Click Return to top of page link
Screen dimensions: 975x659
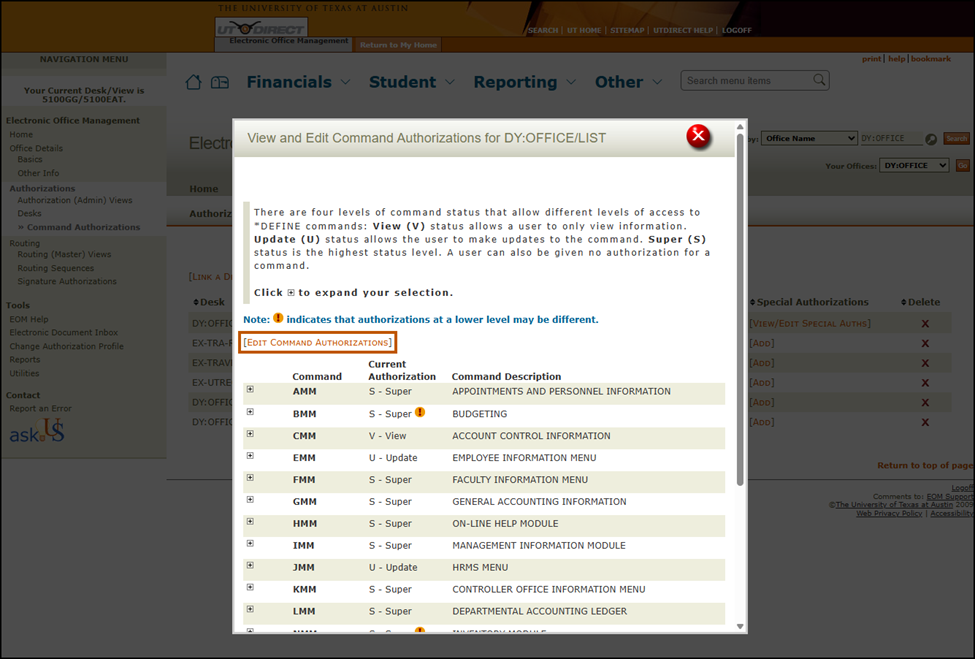pos(925,465)
